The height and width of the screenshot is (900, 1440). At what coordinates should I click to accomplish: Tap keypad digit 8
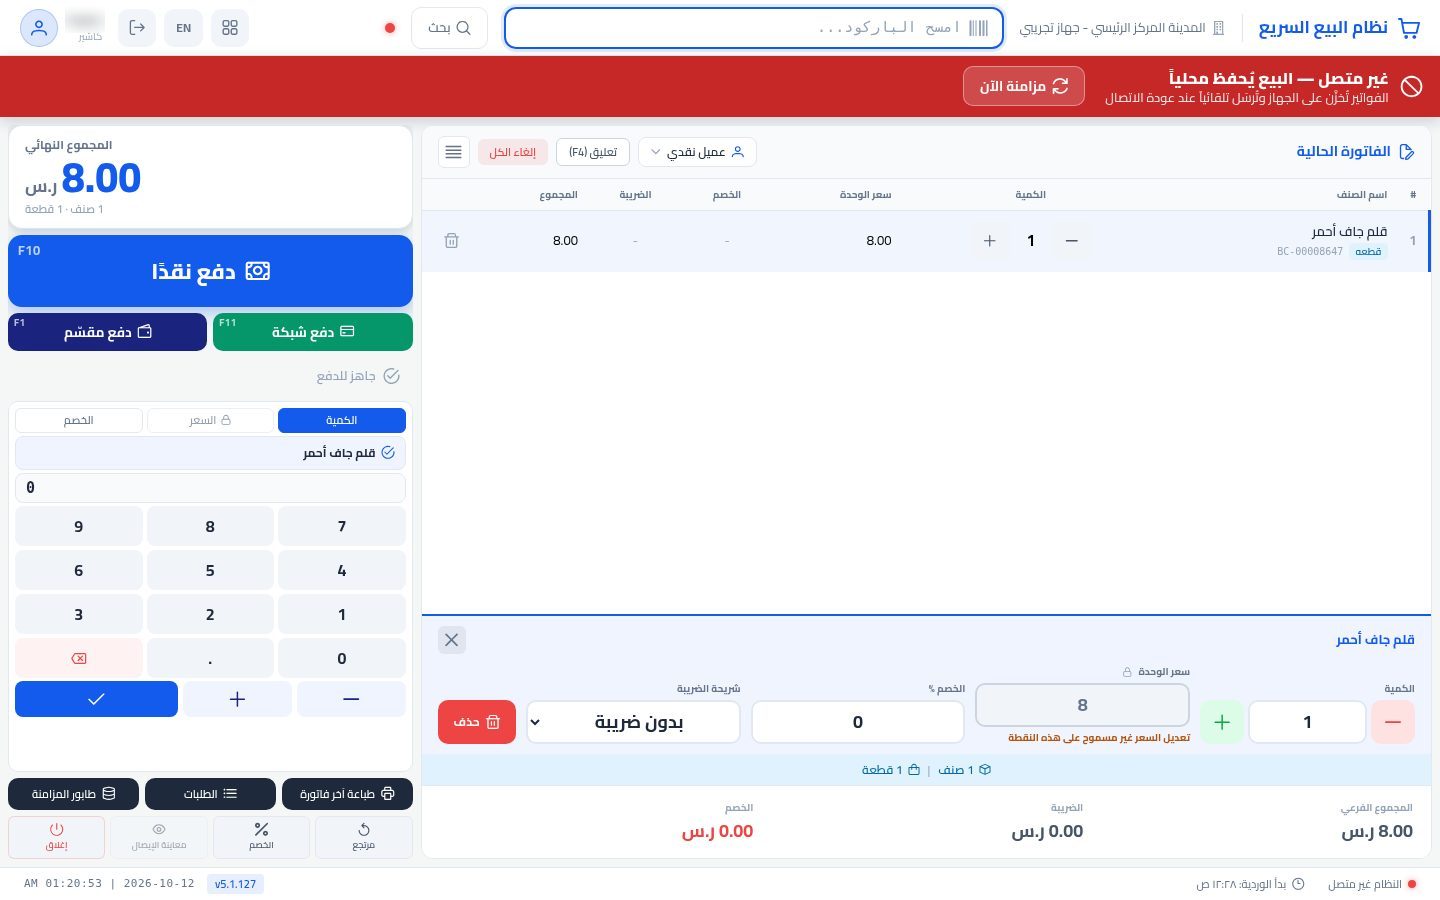coord(210,526)
